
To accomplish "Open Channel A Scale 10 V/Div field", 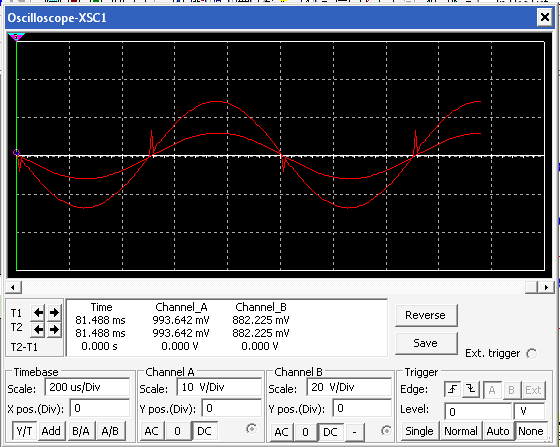I will pyautogui.click(x=219, y=387).
